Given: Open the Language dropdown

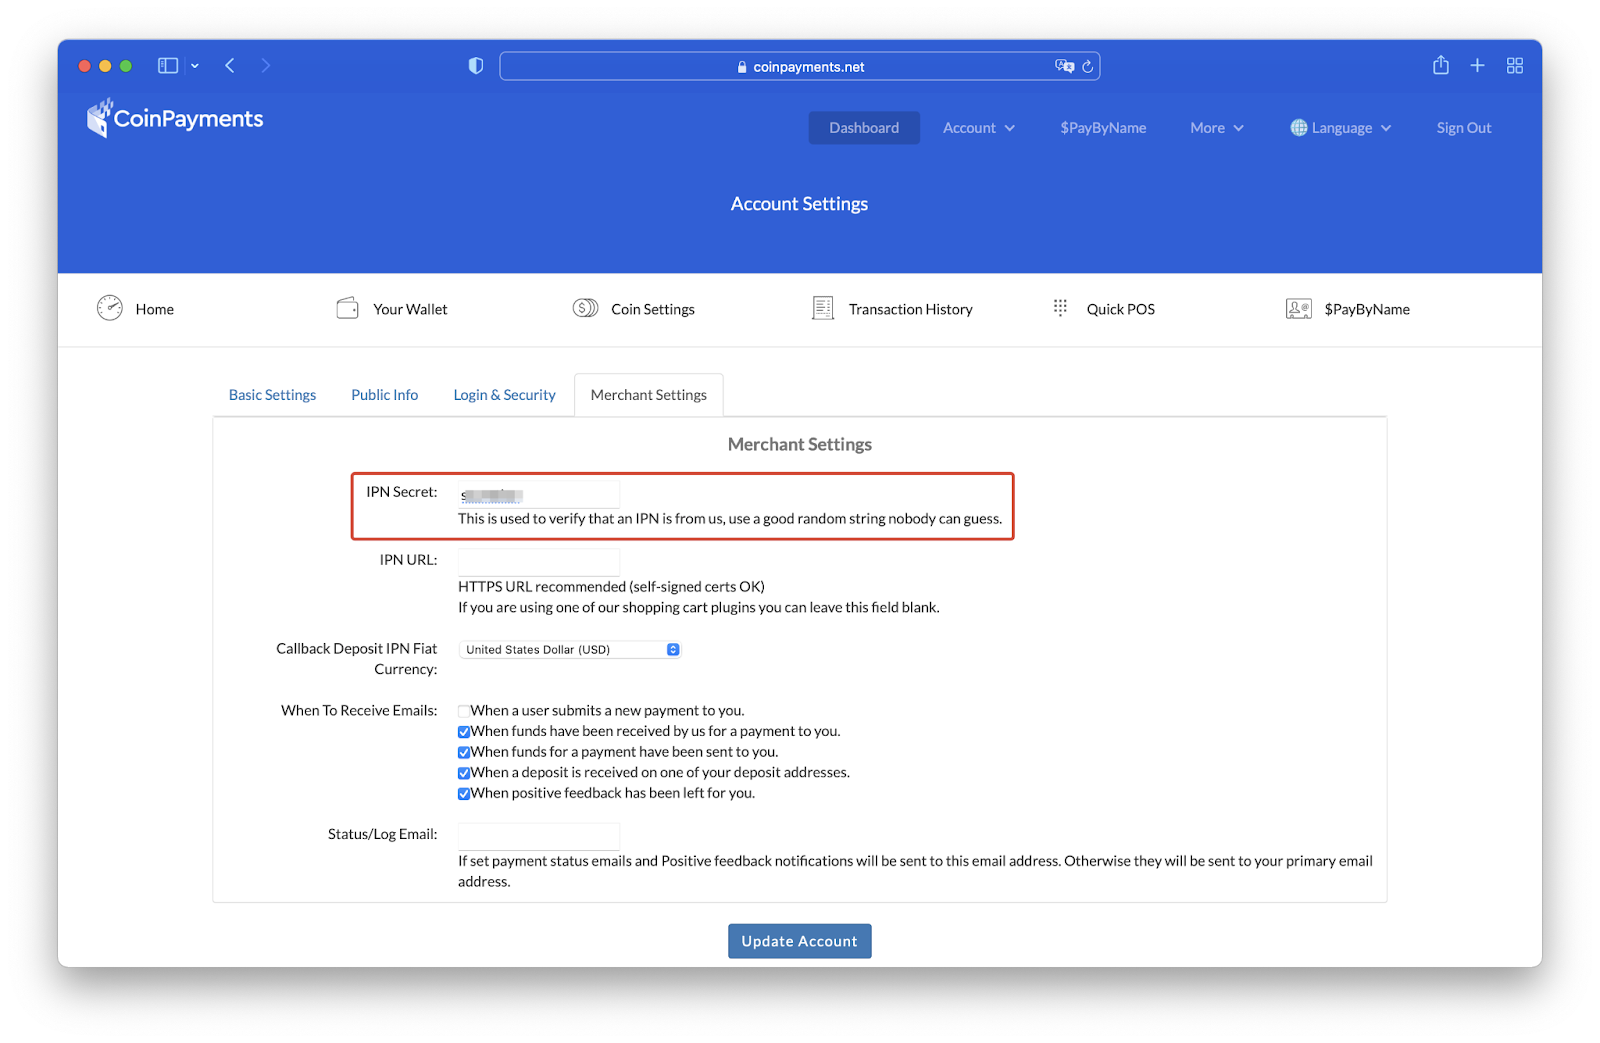Looking at the screenshot, I should point(1341,128).
